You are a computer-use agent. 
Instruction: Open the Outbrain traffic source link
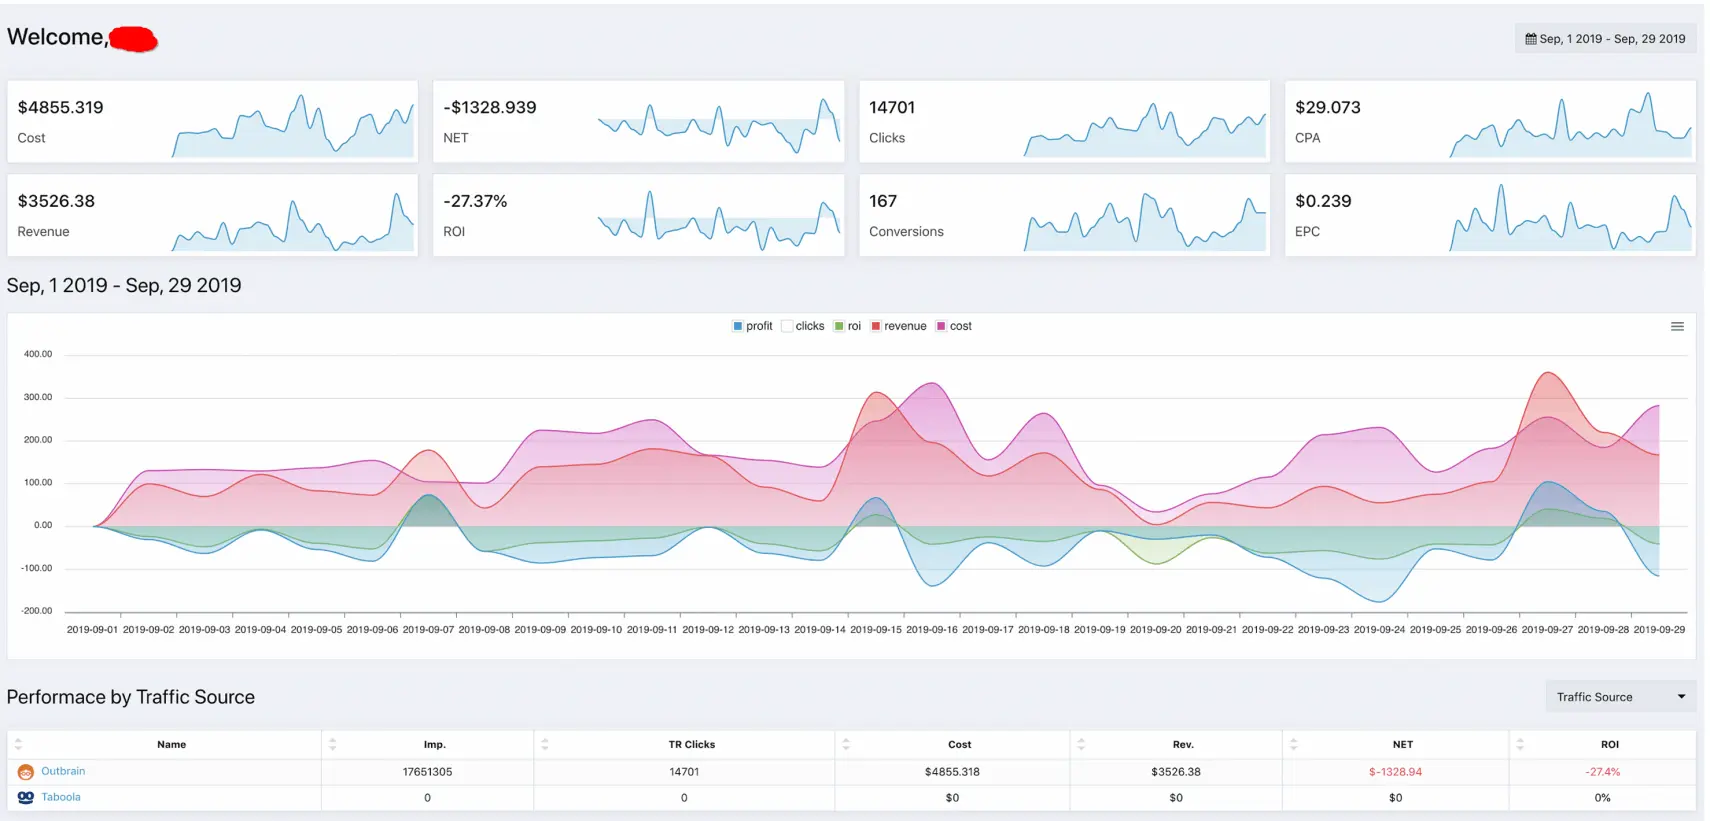pyautogui.click(x=63, y=771)
